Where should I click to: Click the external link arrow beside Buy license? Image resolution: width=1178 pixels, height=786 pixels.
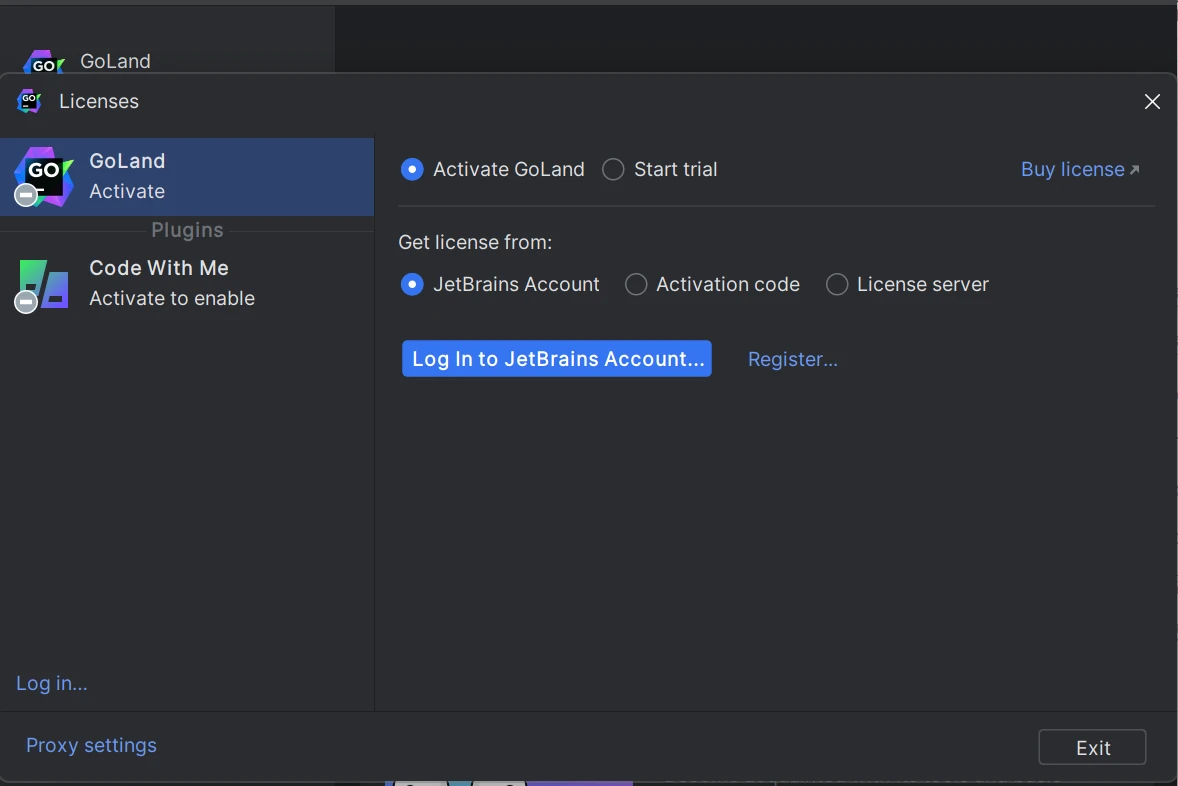(1134, 170)
